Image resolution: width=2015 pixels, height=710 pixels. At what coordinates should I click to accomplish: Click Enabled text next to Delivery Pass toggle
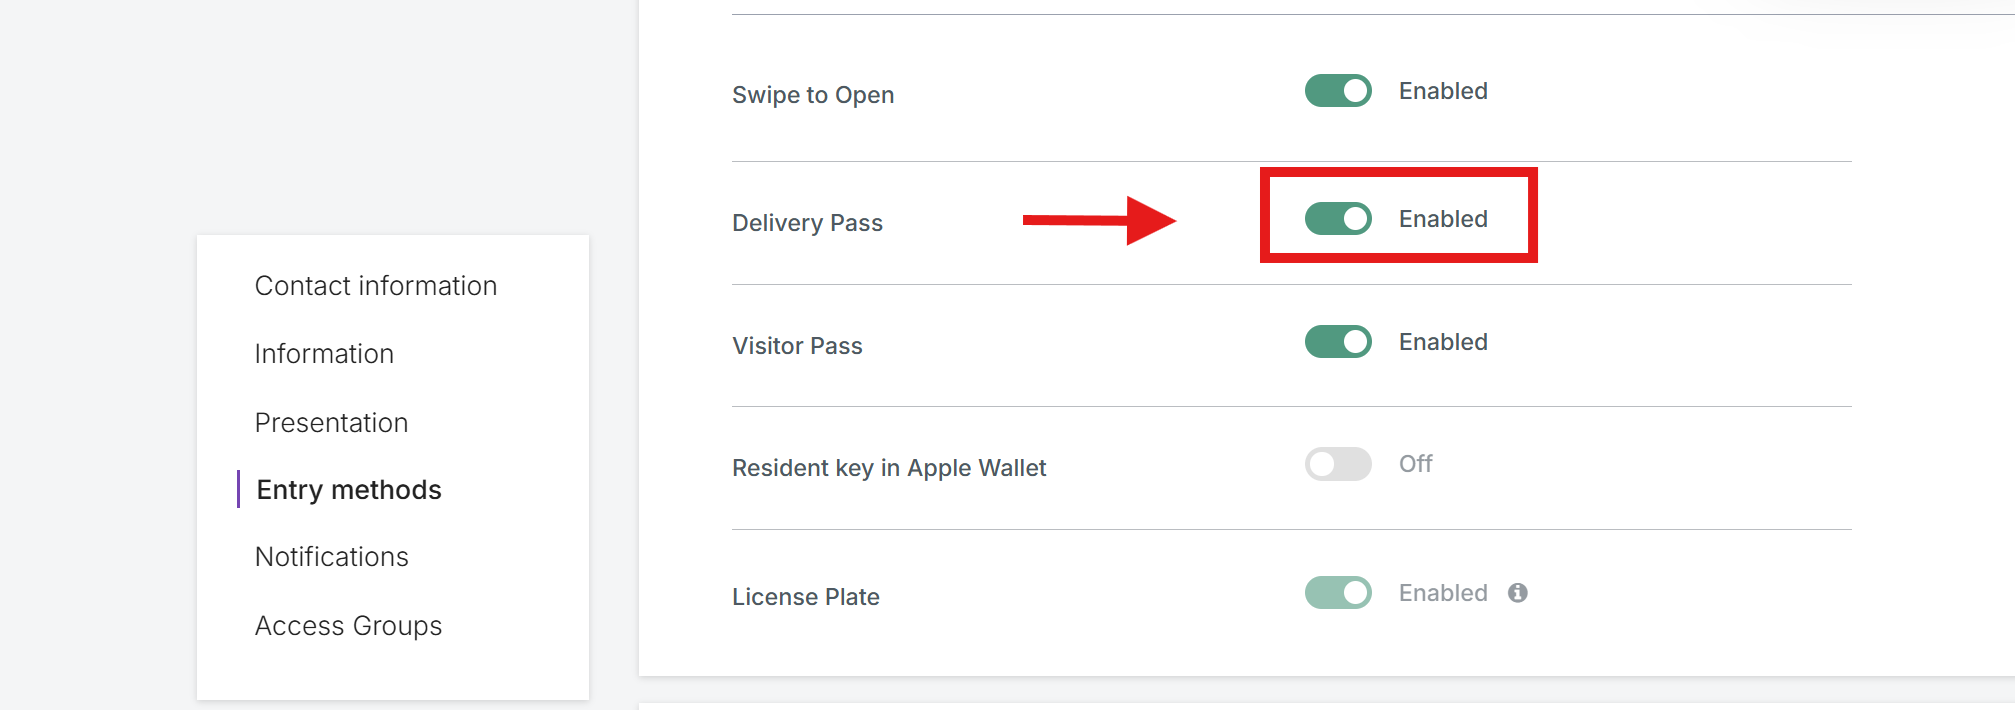tap(1443, 219)
